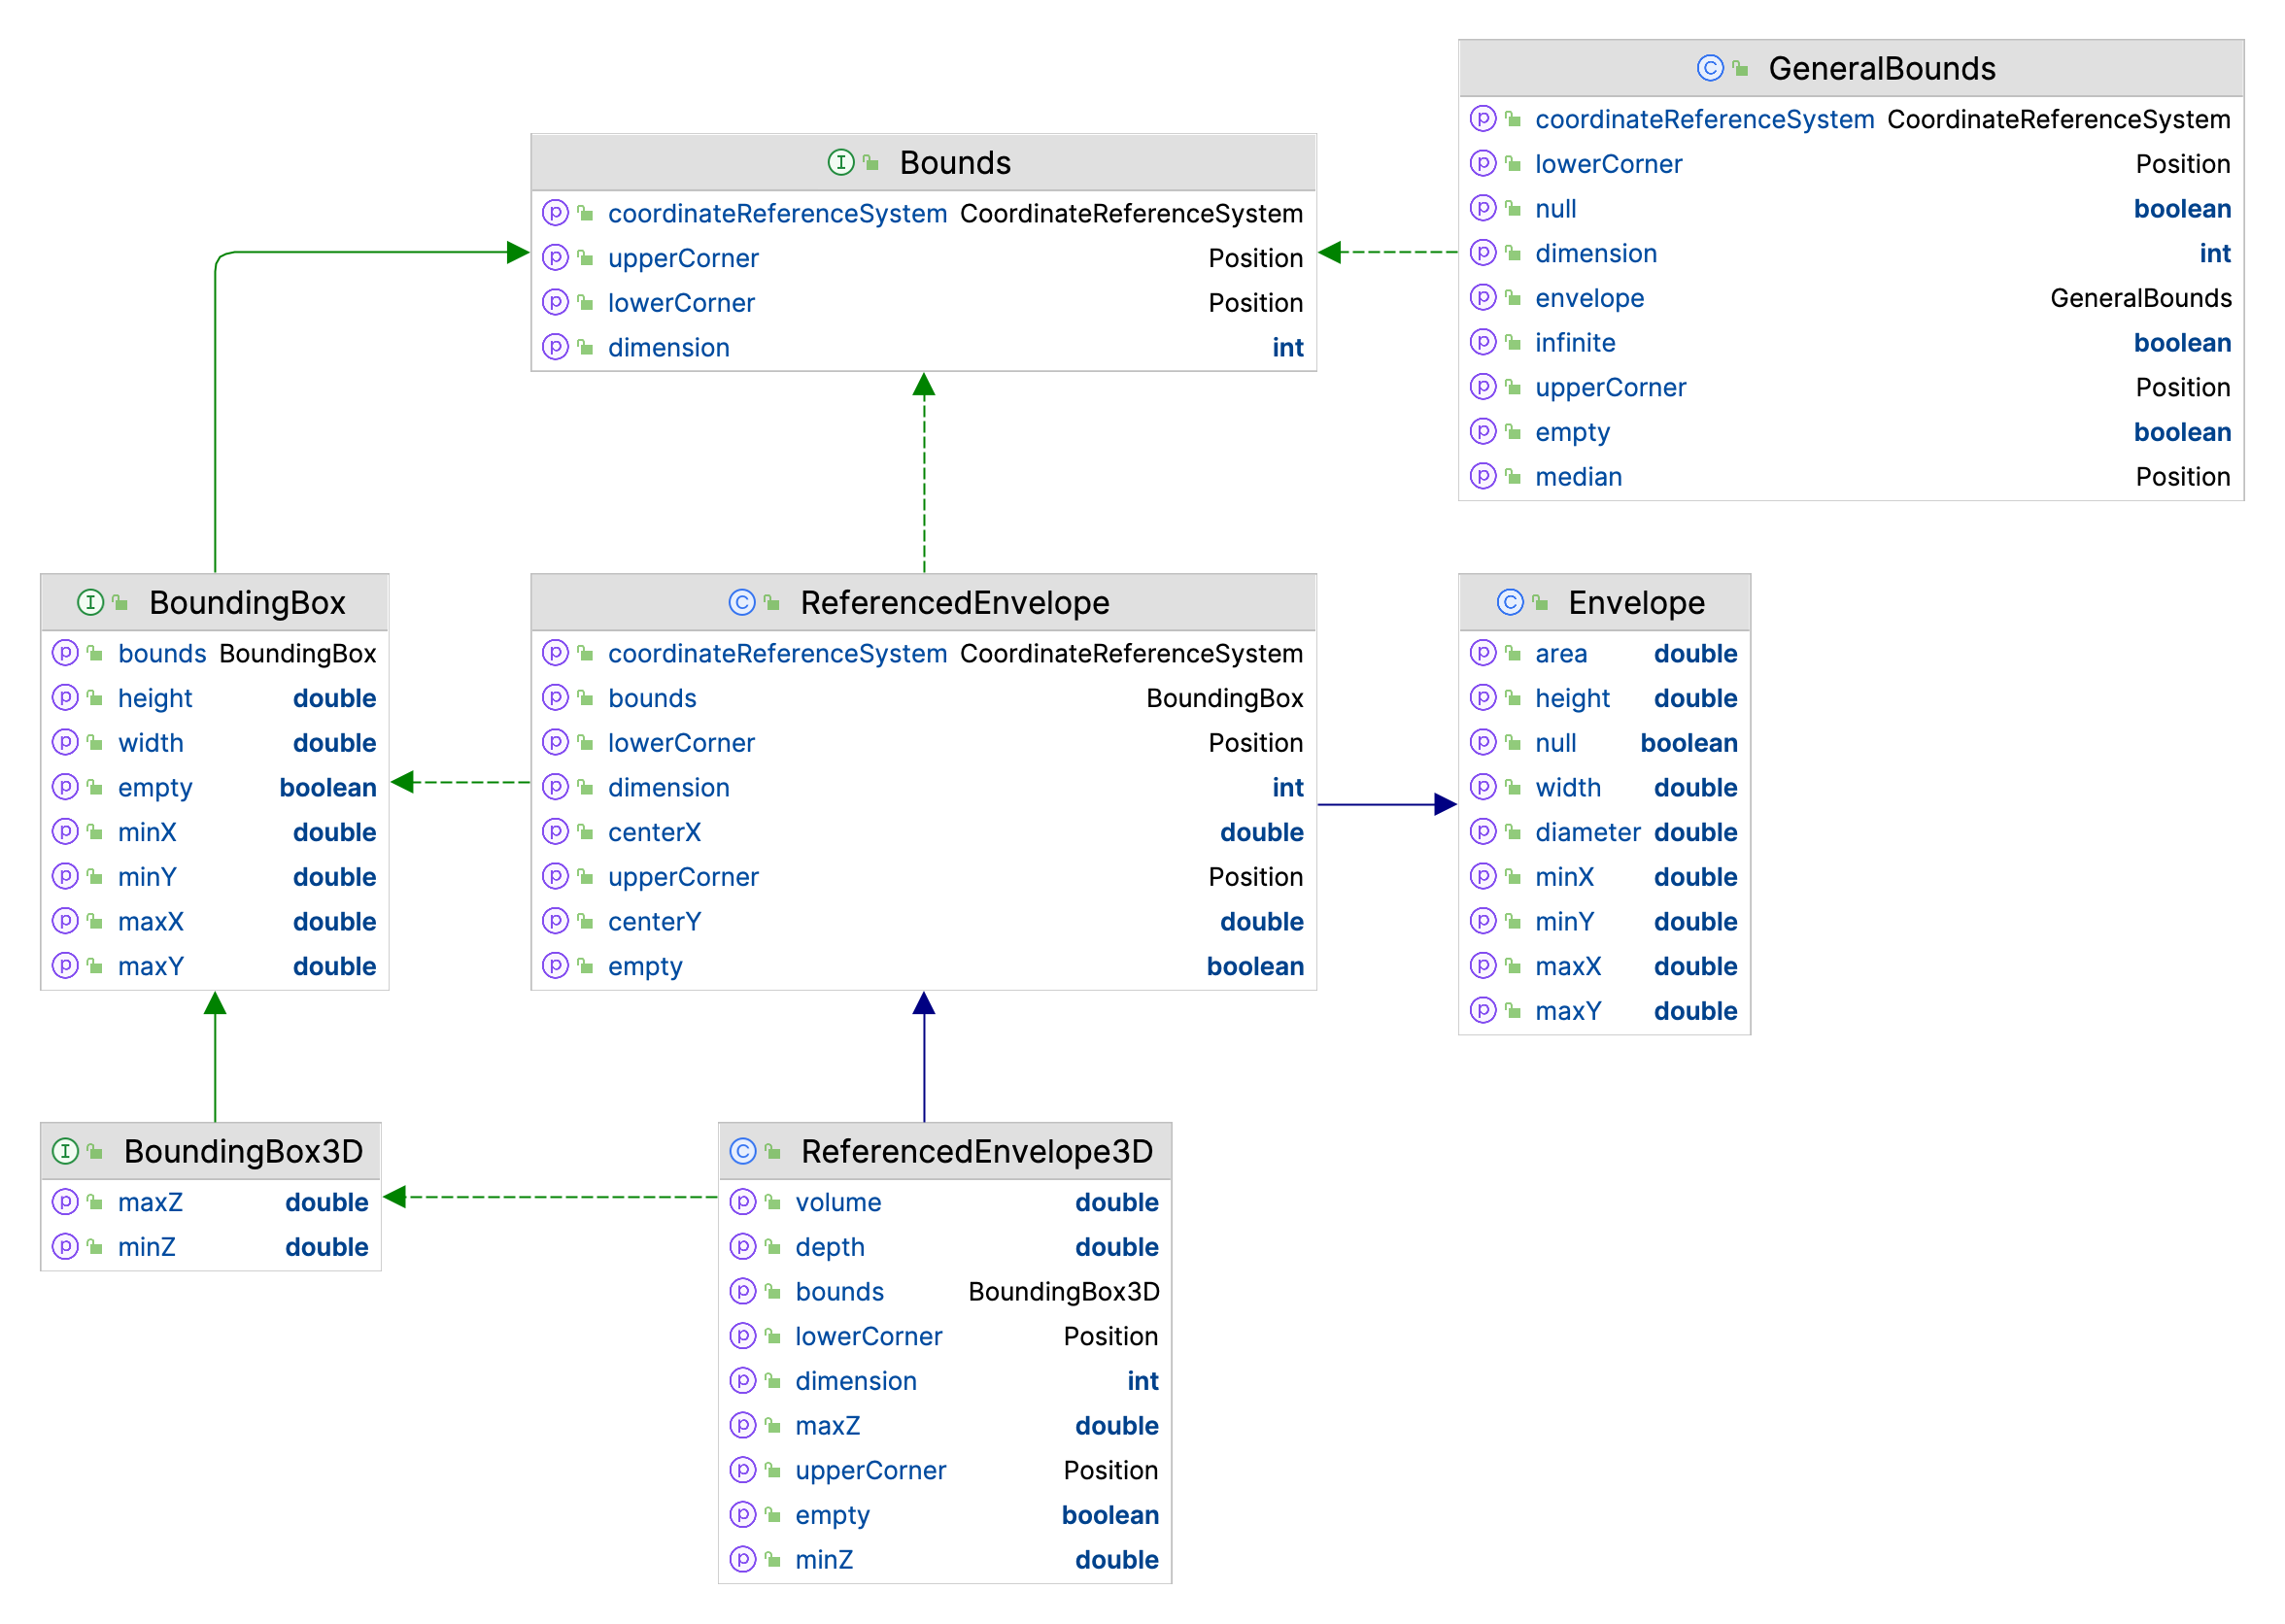The width and height of the screenshot is (2285, 1624).
Task: Click the interface icon beside BoundingBox title
Action: pyautogui.click(x=90, y=602)
